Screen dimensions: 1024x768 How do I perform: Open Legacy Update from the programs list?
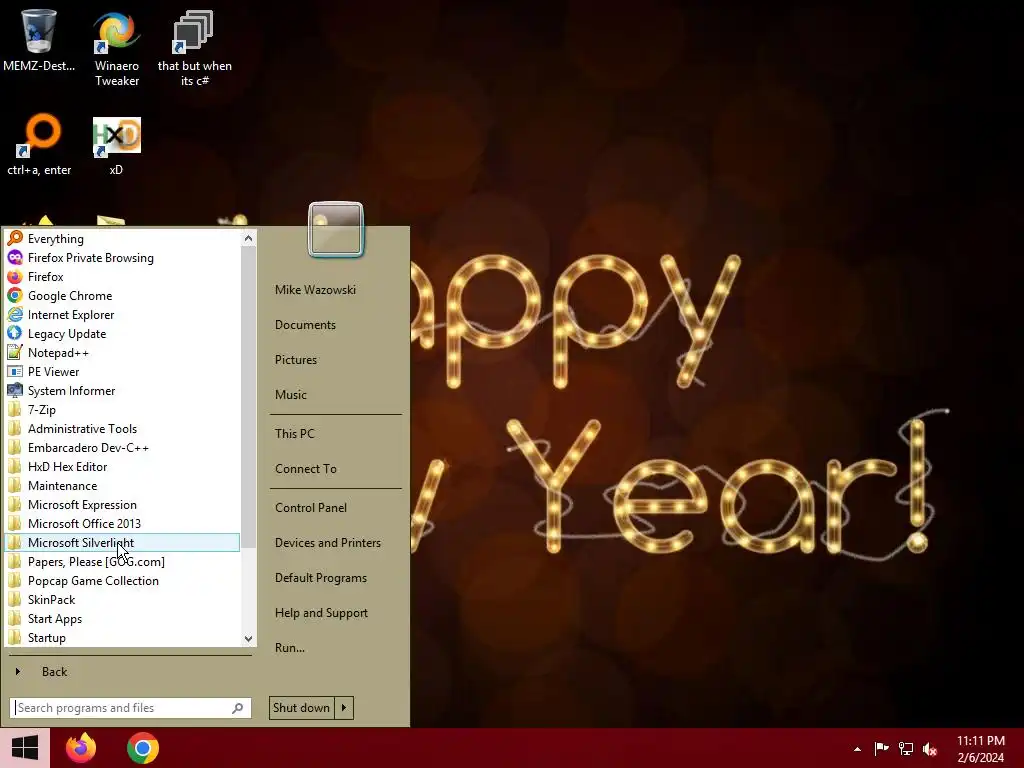point(122,333)
